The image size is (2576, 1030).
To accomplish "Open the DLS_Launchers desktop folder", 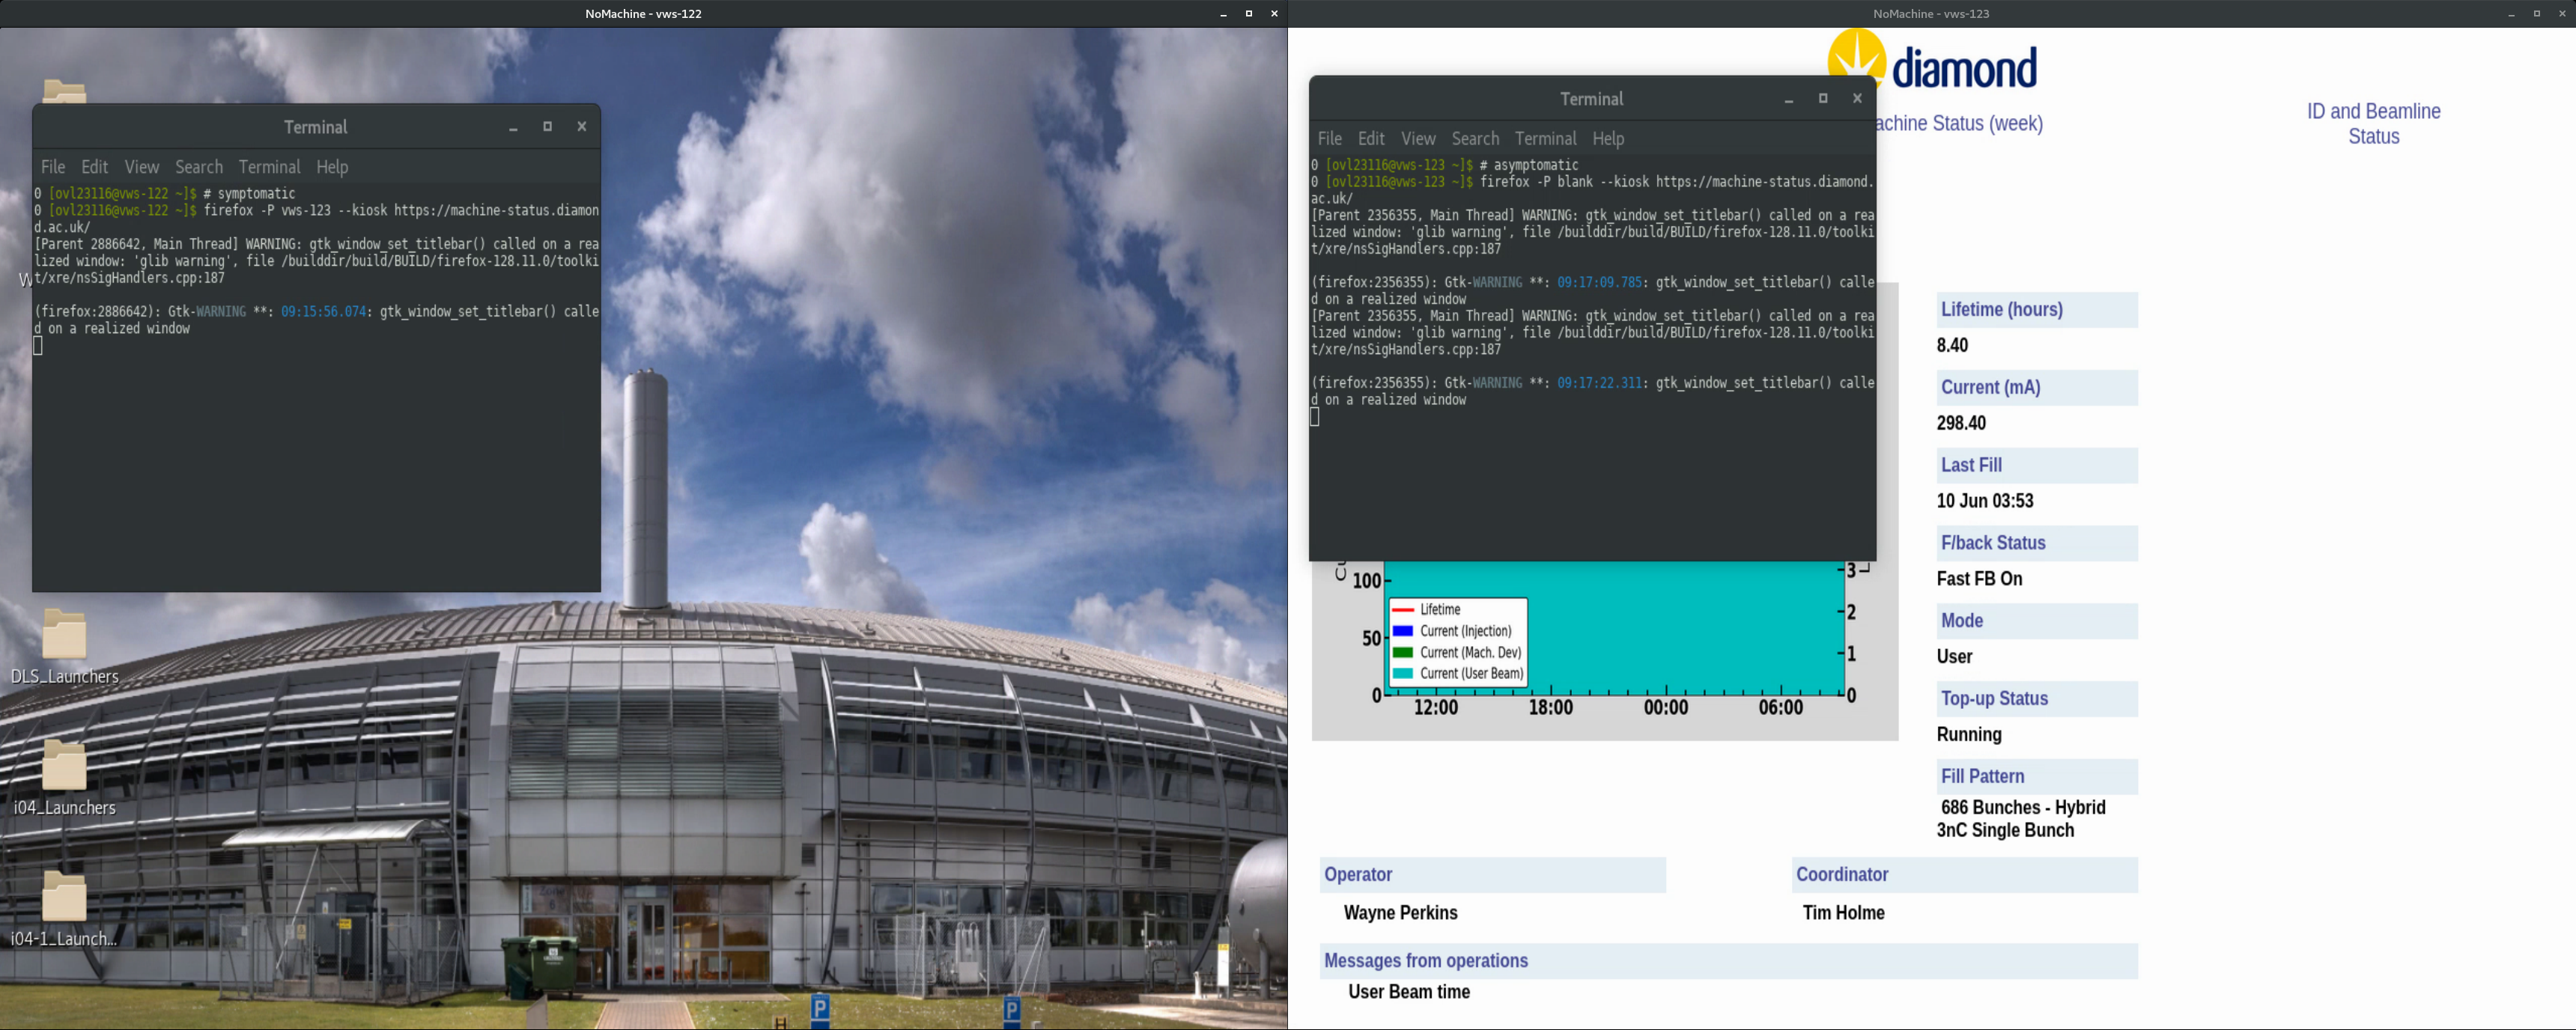I will (64, 636).
